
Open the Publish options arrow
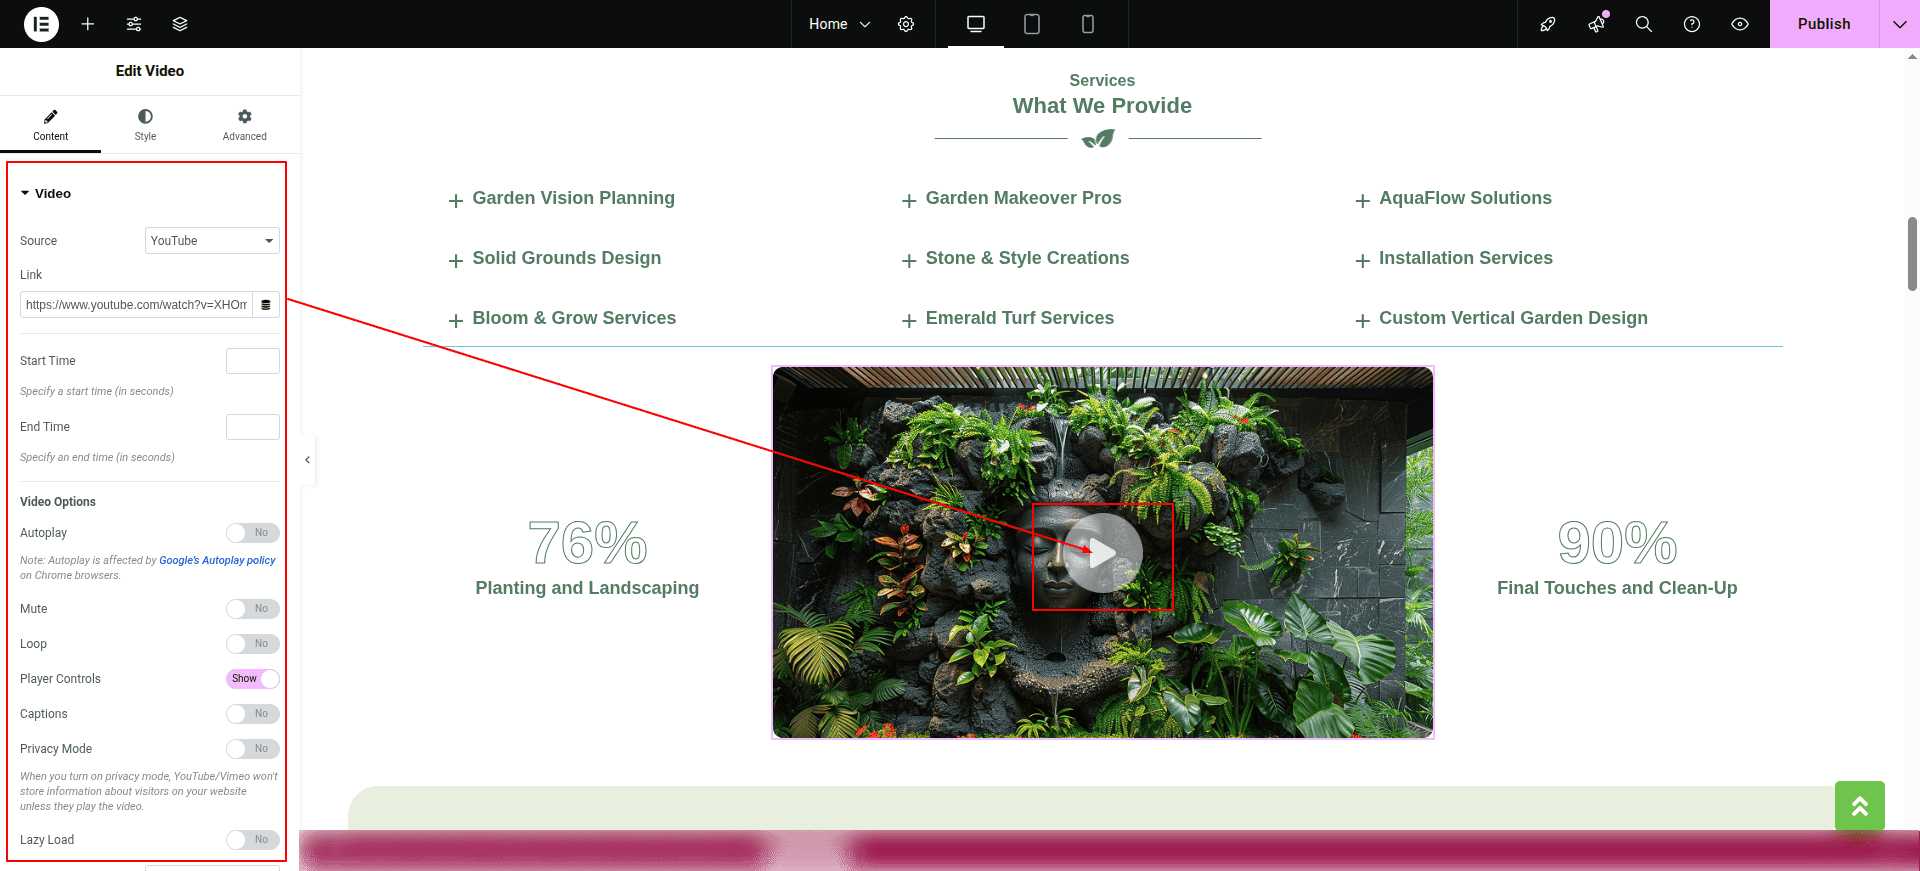1899,24
